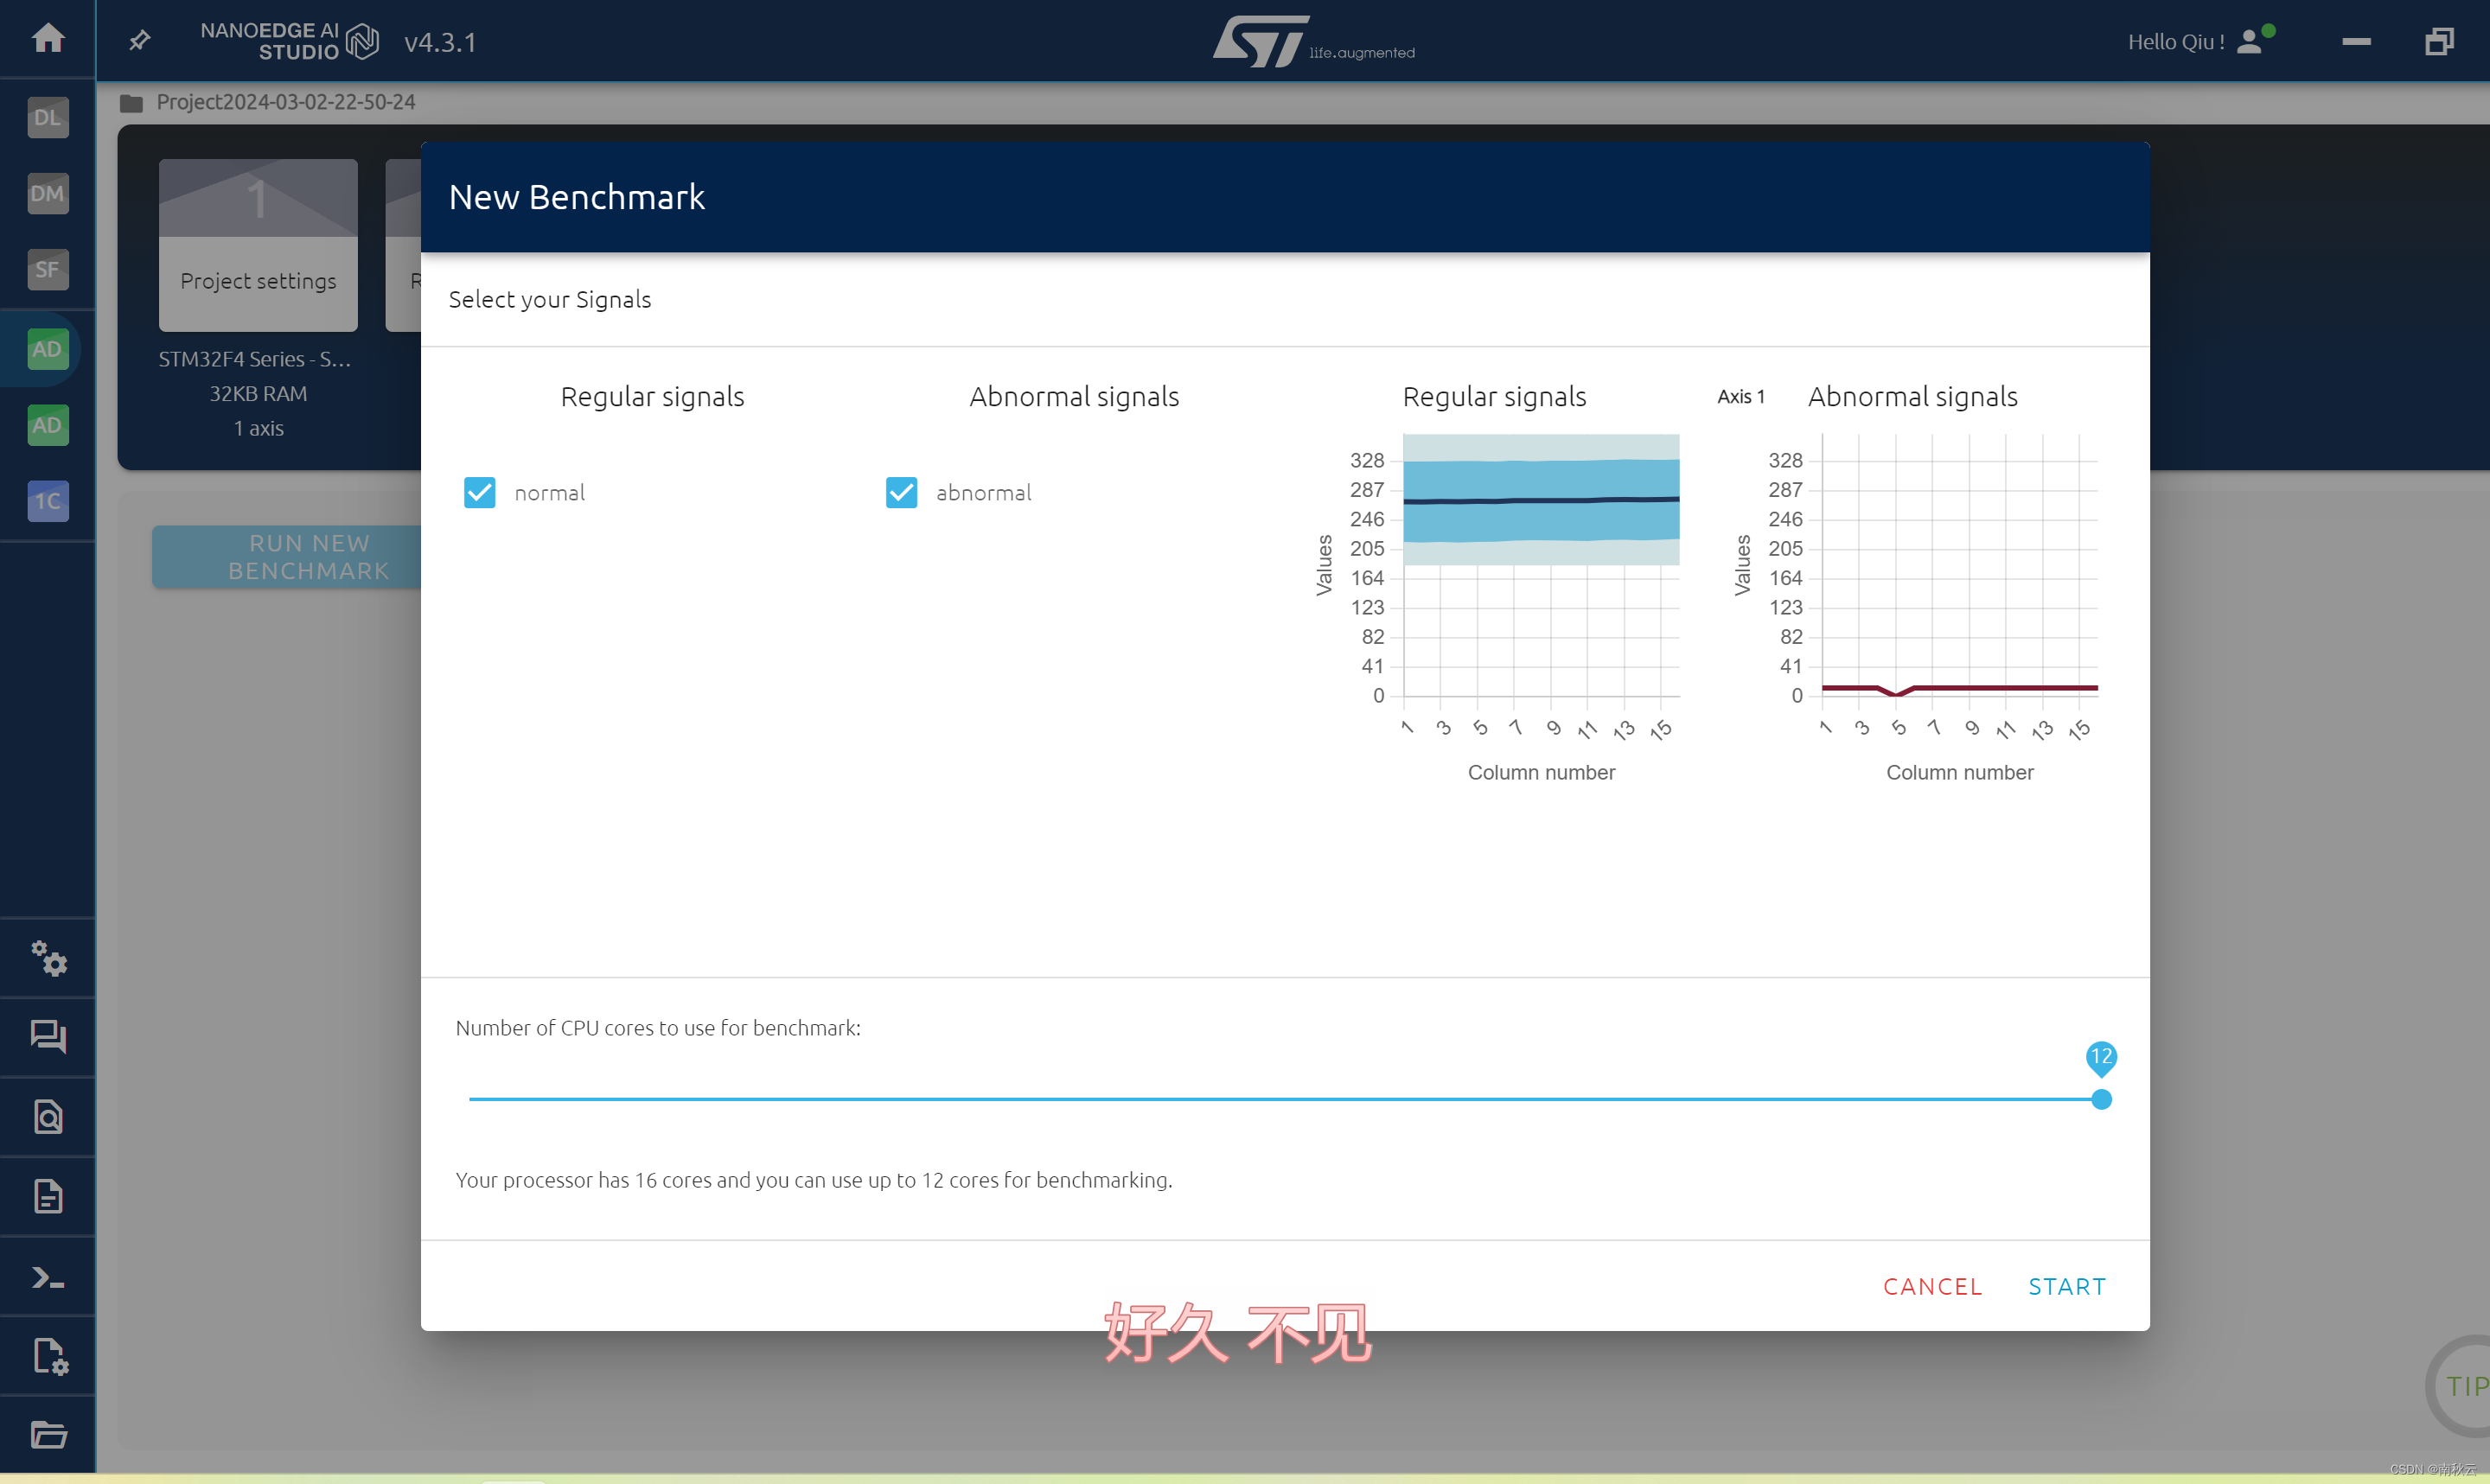Screen dimensions: 2490x1484
Task: Open the DL sidebar project type
Action: click(x=47, y=117)
